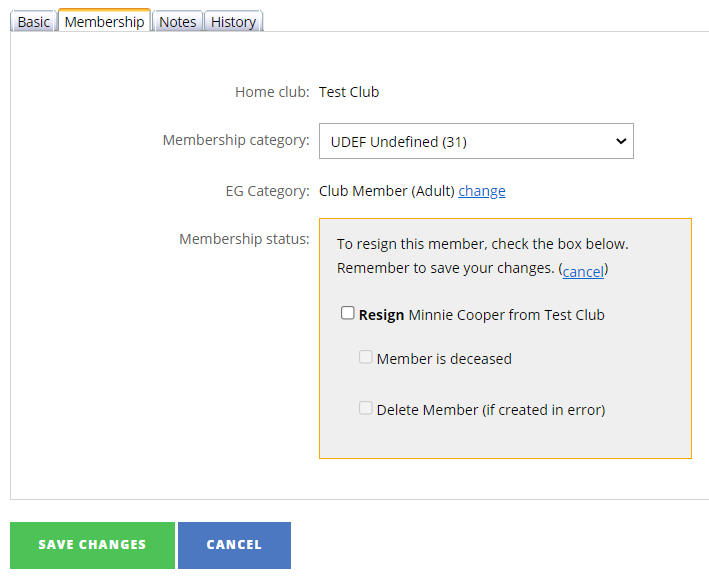Go to the Notes tab
Viewport: 709px width, 578px height.
coord(178,22)
